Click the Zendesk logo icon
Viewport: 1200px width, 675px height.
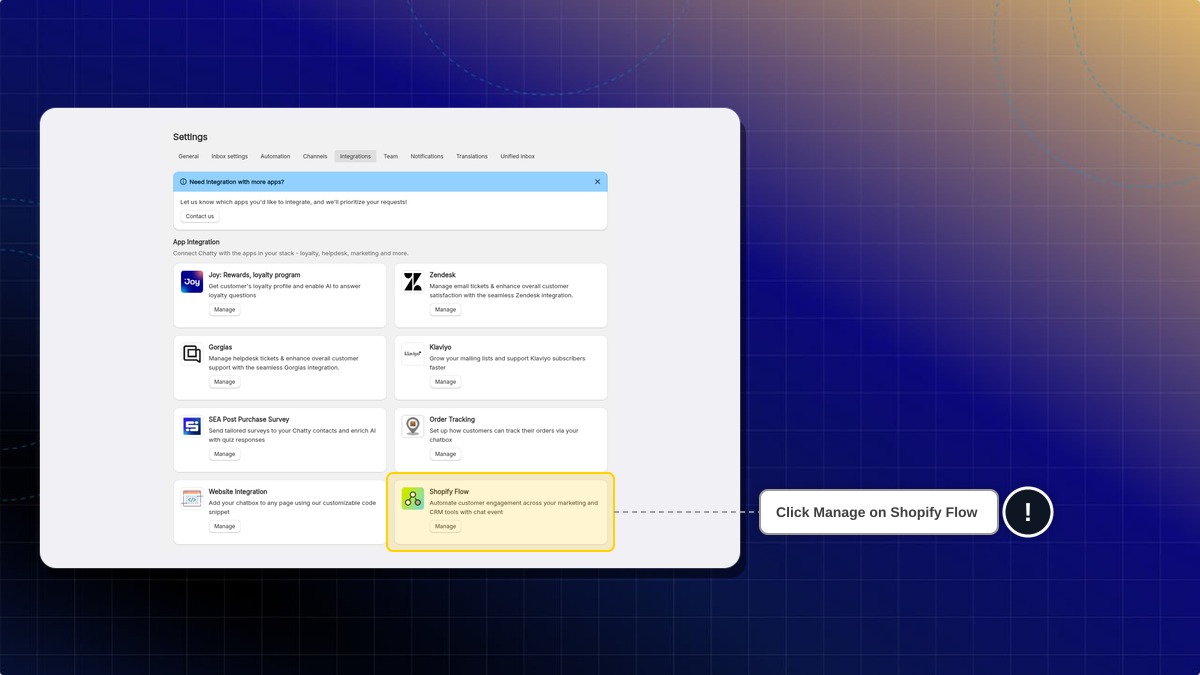(413, 282)
